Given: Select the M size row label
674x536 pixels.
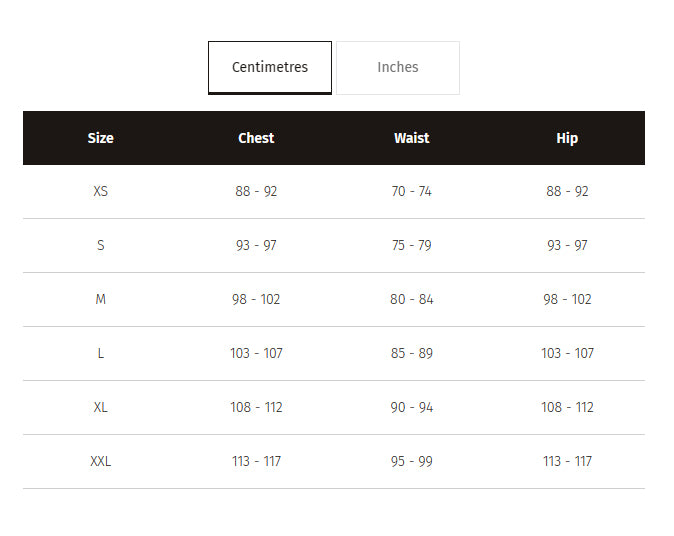Looking at the screenshot, I should click(101, 299).
